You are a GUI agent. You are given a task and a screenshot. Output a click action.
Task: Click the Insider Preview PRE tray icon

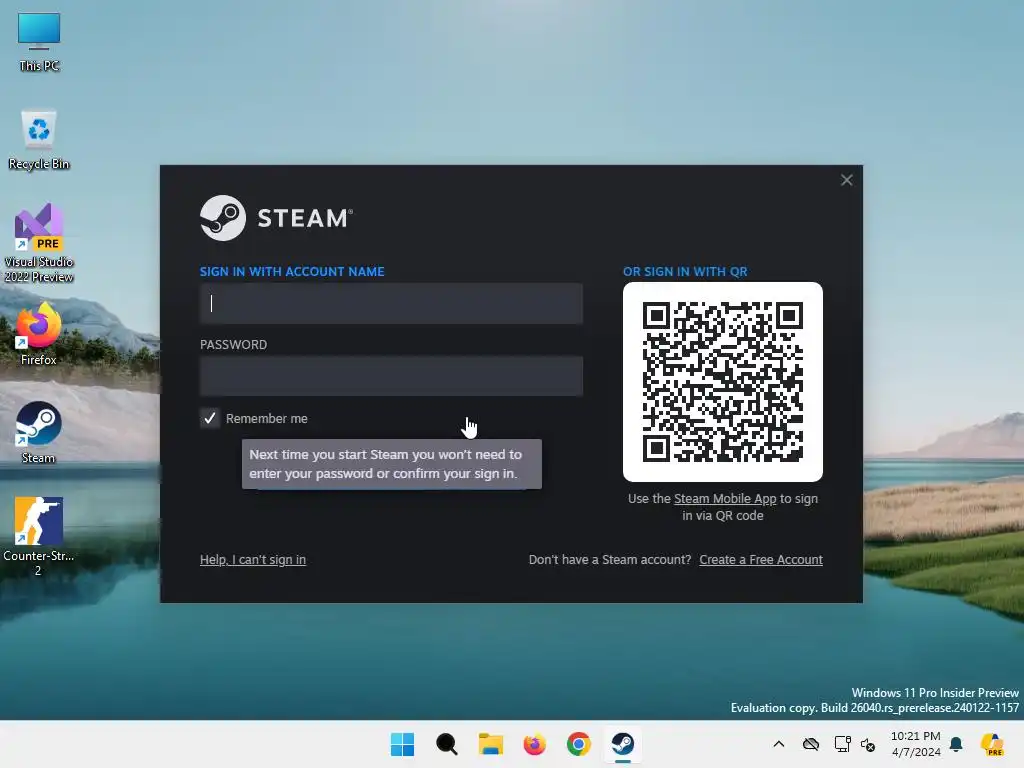coord(992,744)
